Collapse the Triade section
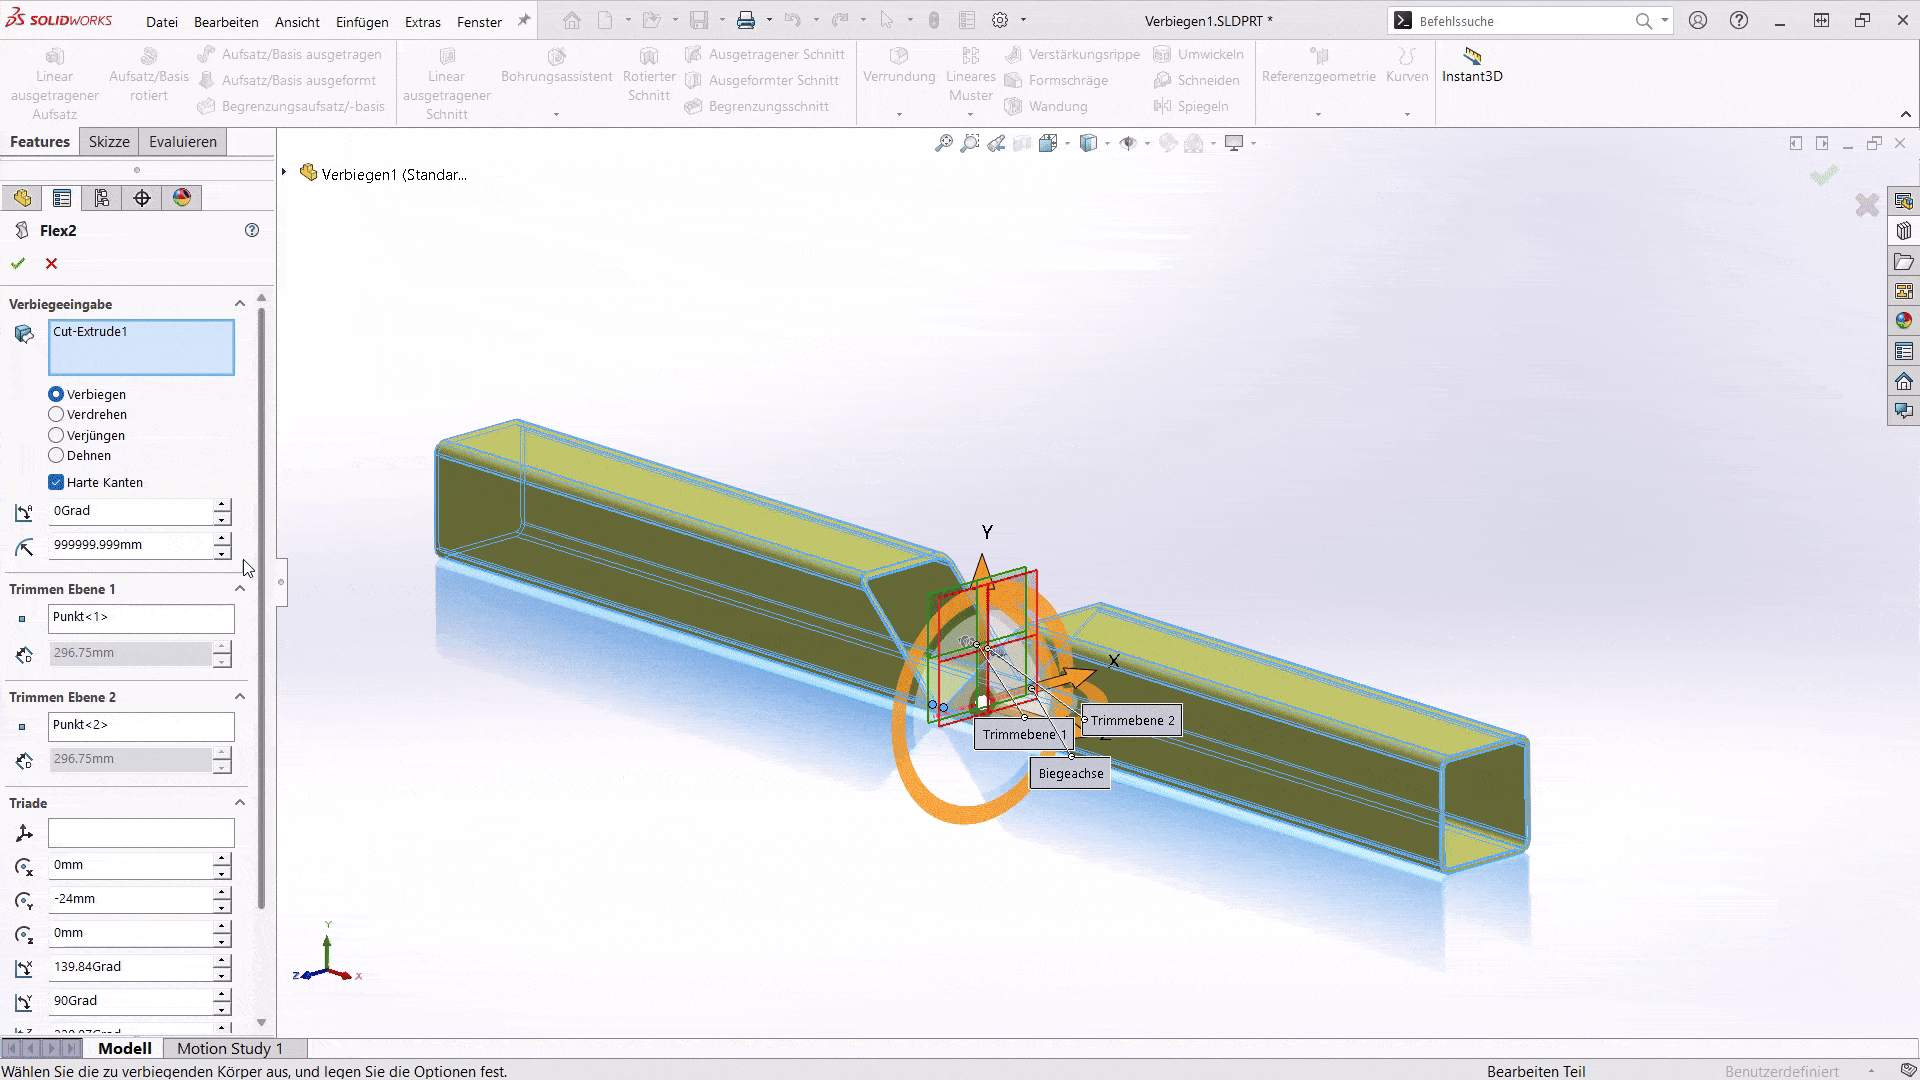This screenshot has height=1080, width=1920. (239, 802)
